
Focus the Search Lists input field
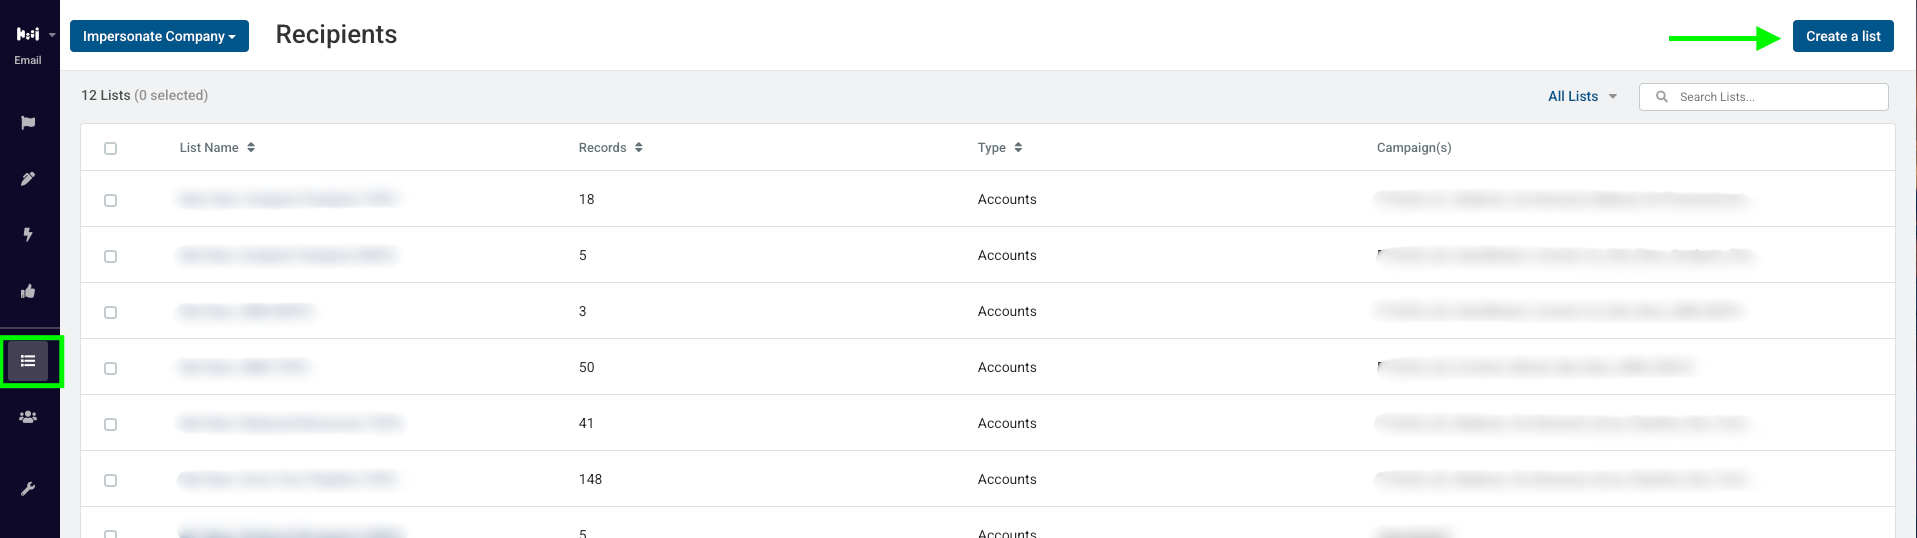pos(1764,97)
